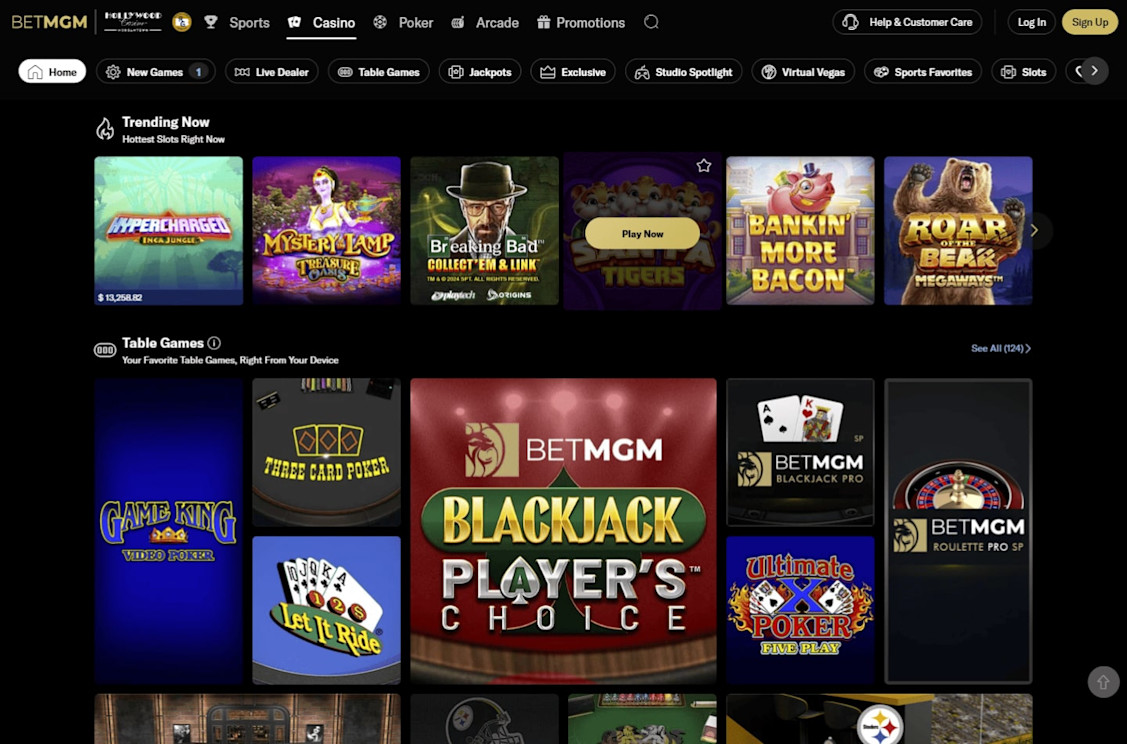Advance Trending Now carousel with right arrow

tap(1035, 231)
